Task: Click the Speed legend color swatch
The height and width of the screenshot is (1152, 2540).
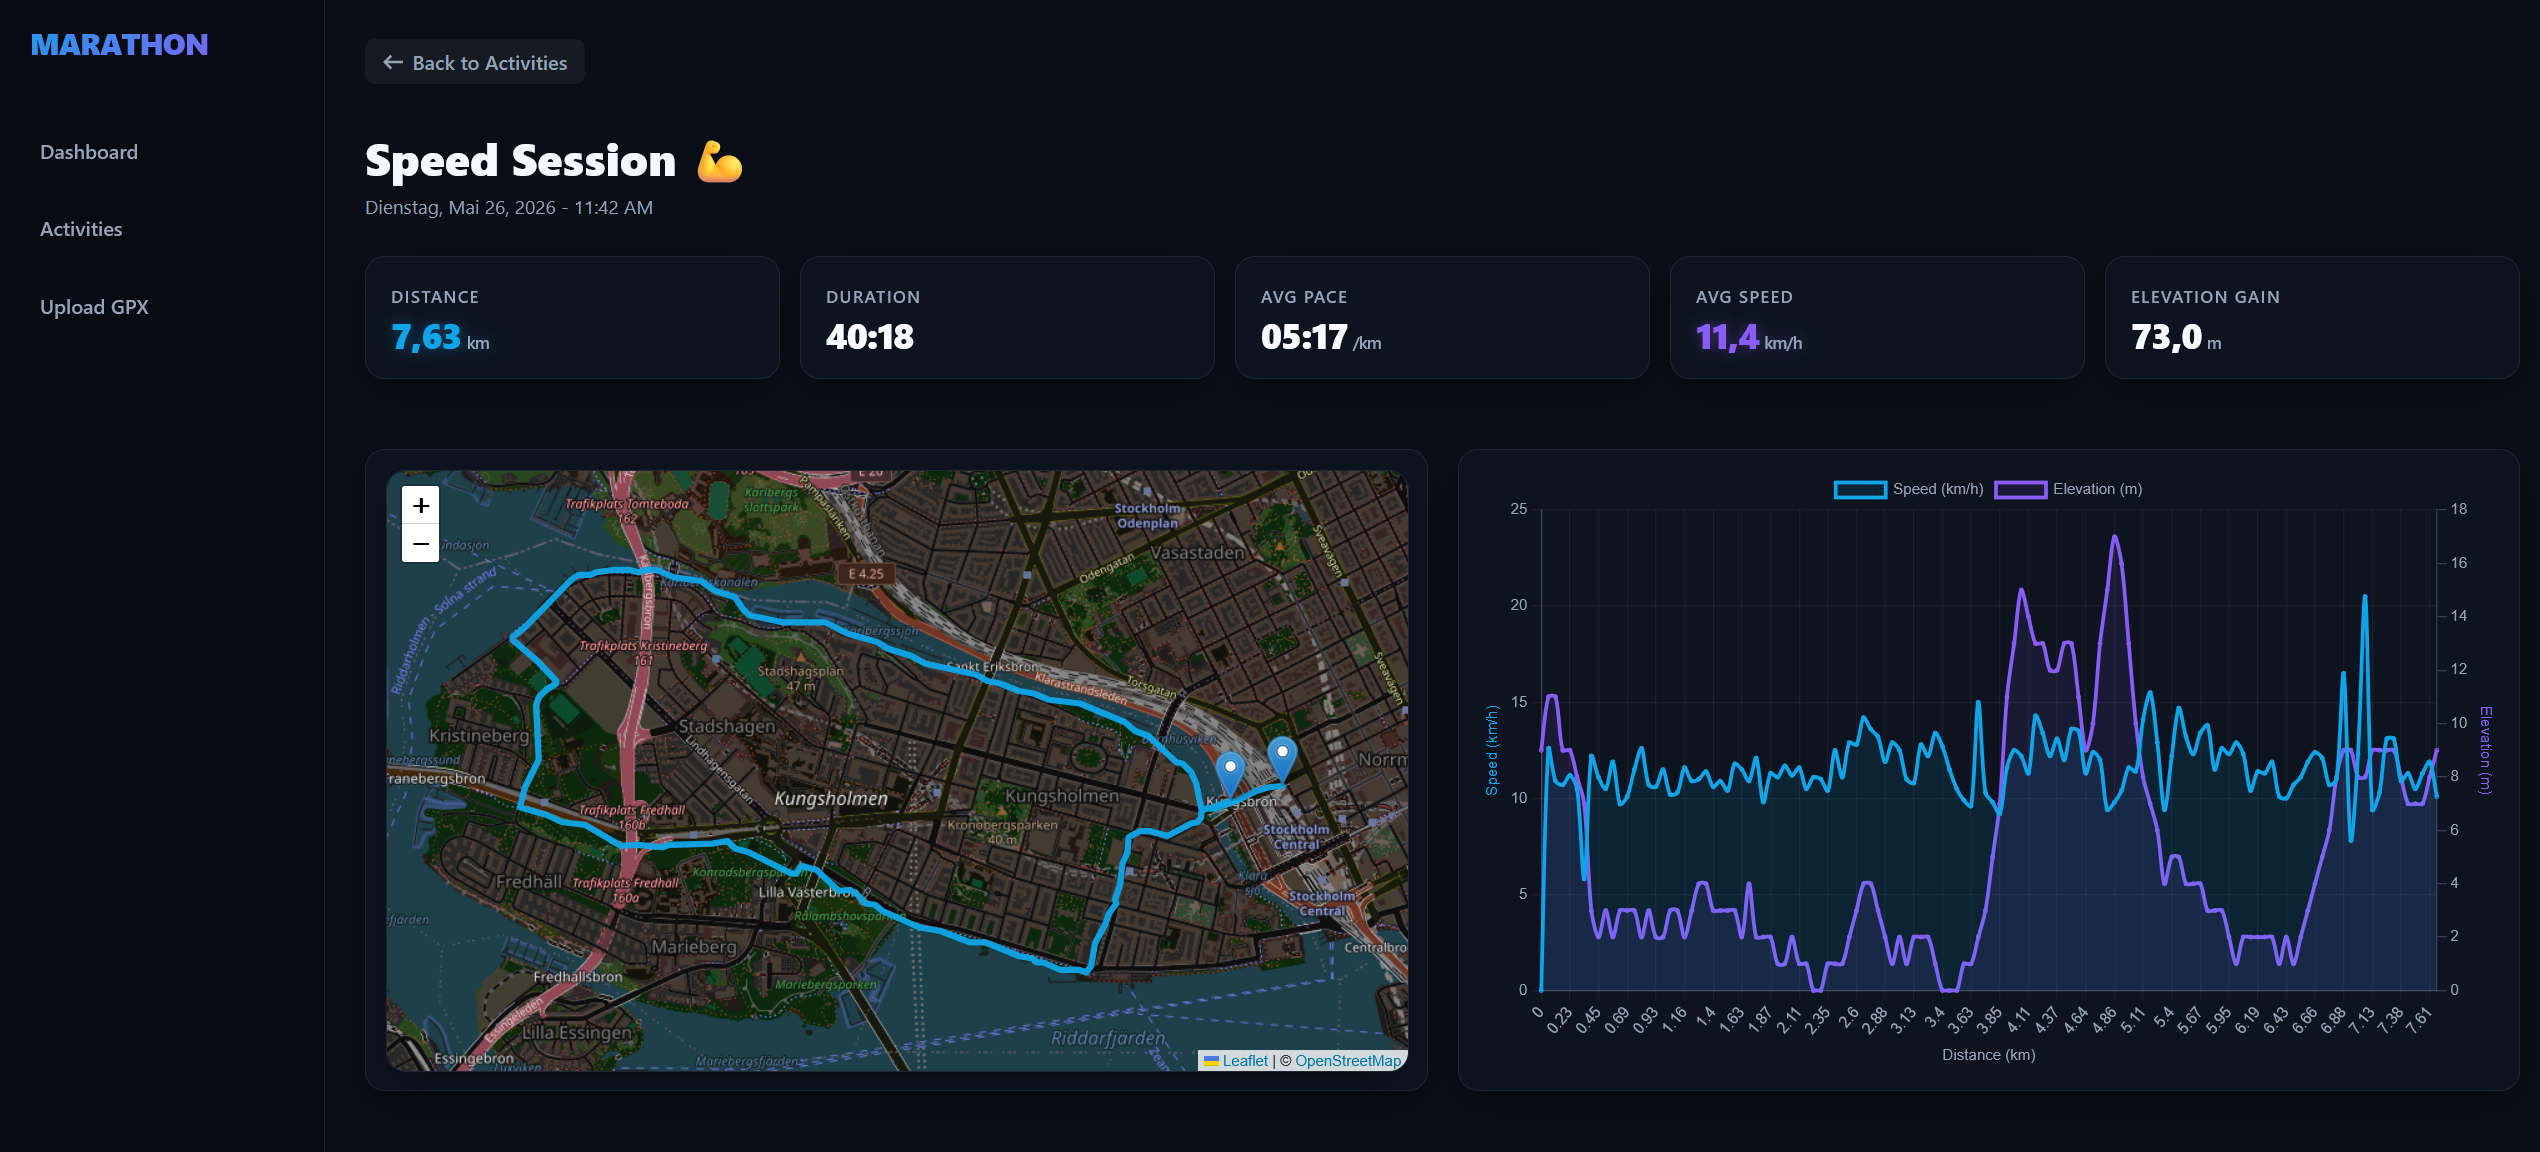Action: [x=1860, y=489]
